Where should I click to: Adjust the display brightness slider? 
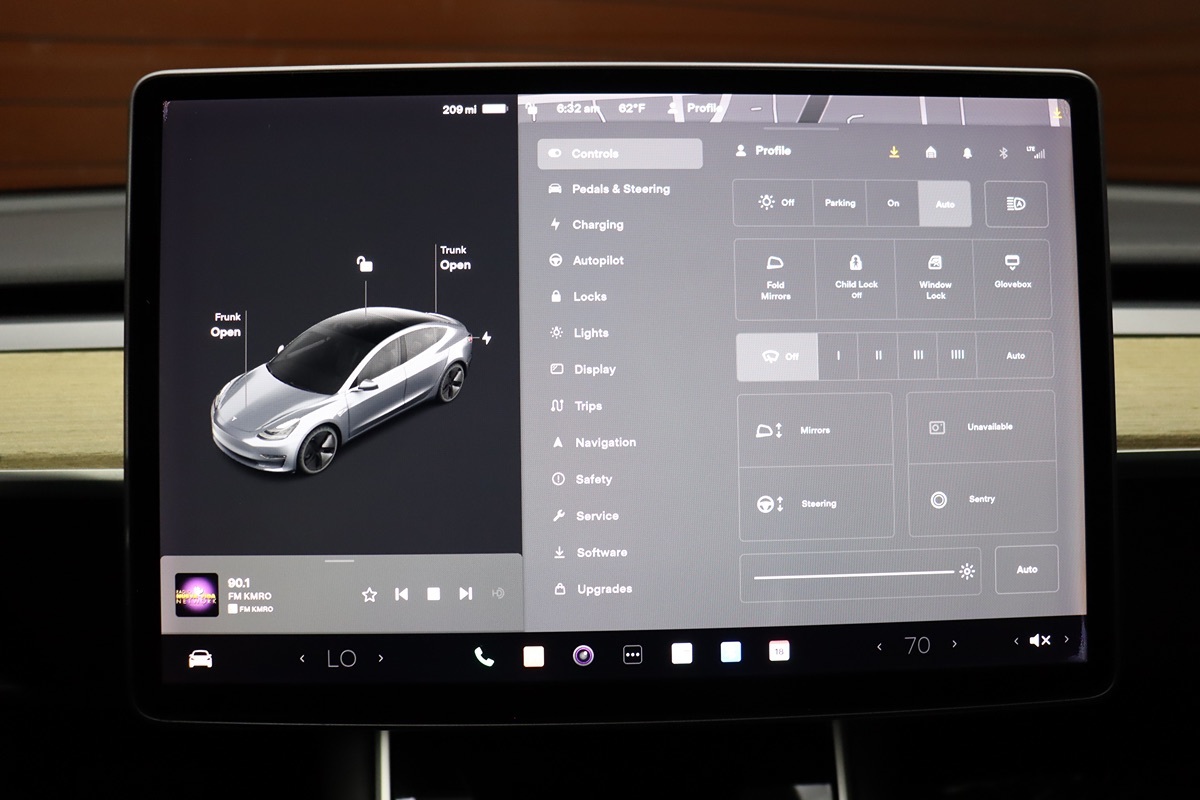tap(853, 573)
